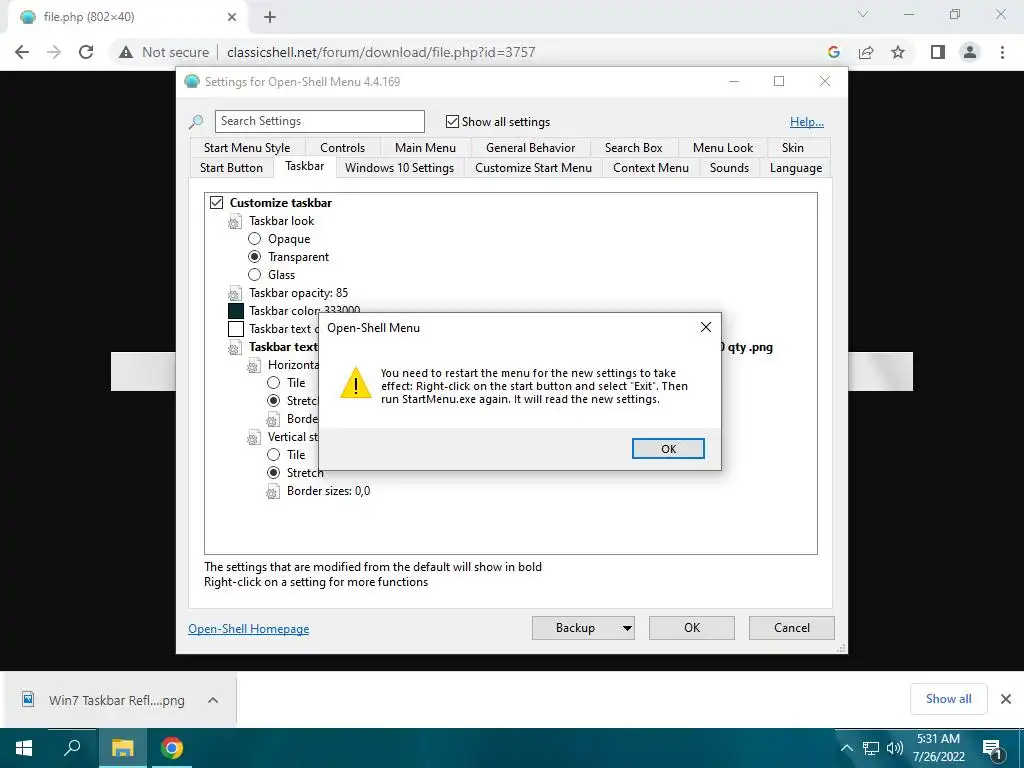Expand download item menu for Win7 Taskbar Refl png
This screenshot has width=1024, height=768.
click(212, 700)
